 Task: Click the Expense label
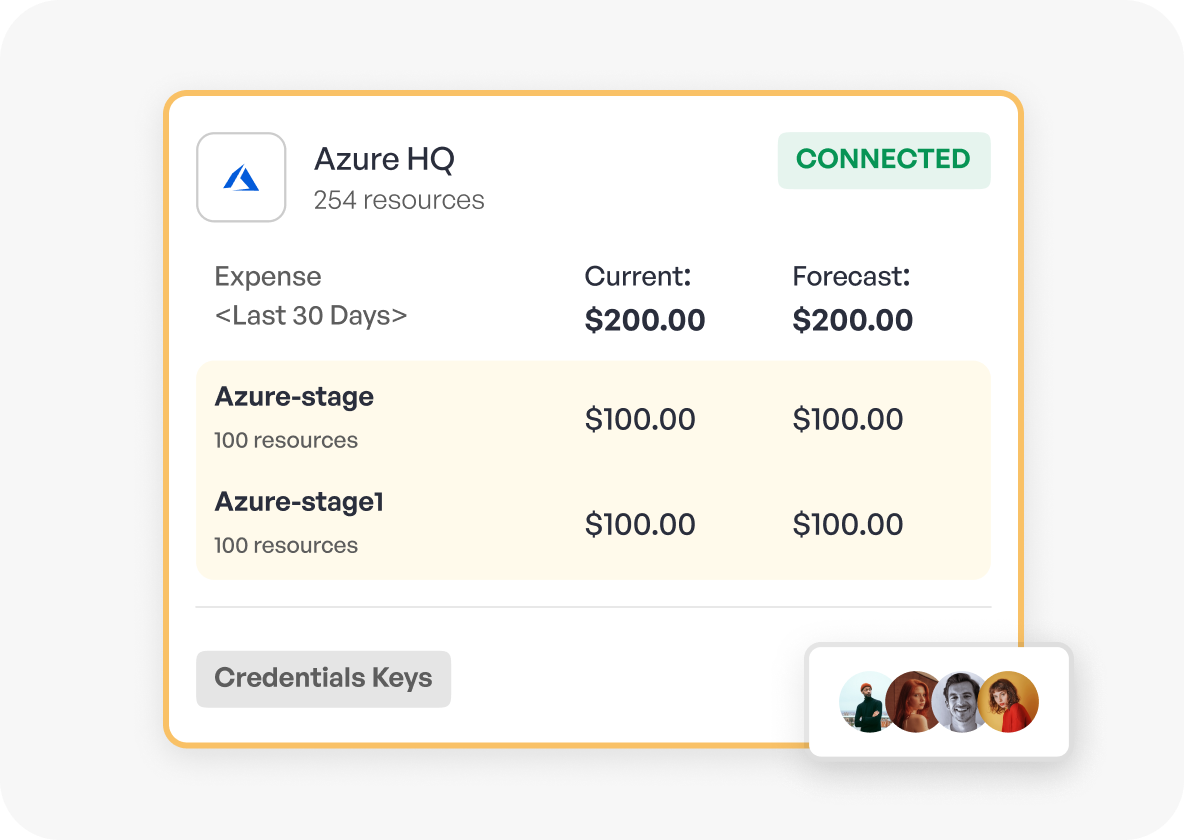[x=268, y=277]
